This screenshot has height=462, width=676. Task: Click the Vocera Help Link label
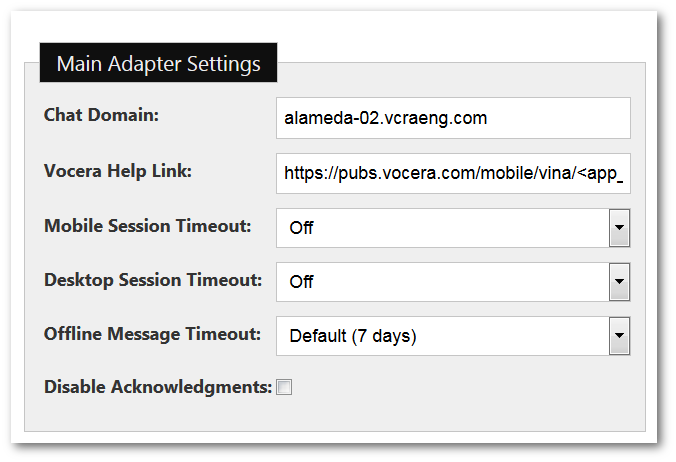(117, 170)
